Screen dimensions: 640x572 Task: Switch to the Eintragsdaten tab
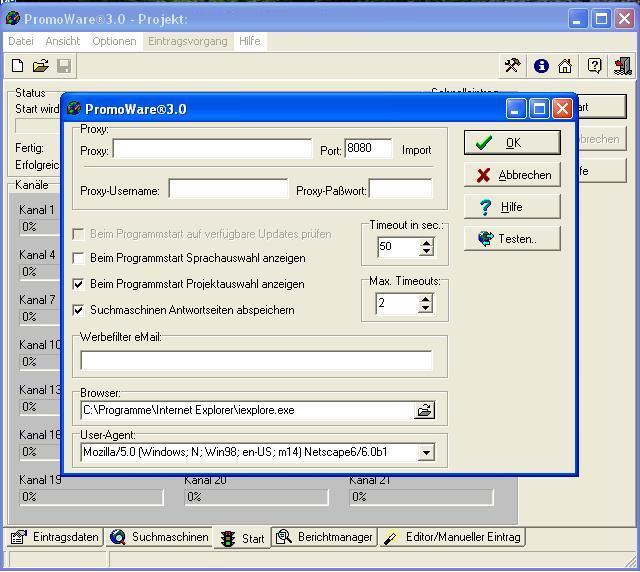coord(55,537)
